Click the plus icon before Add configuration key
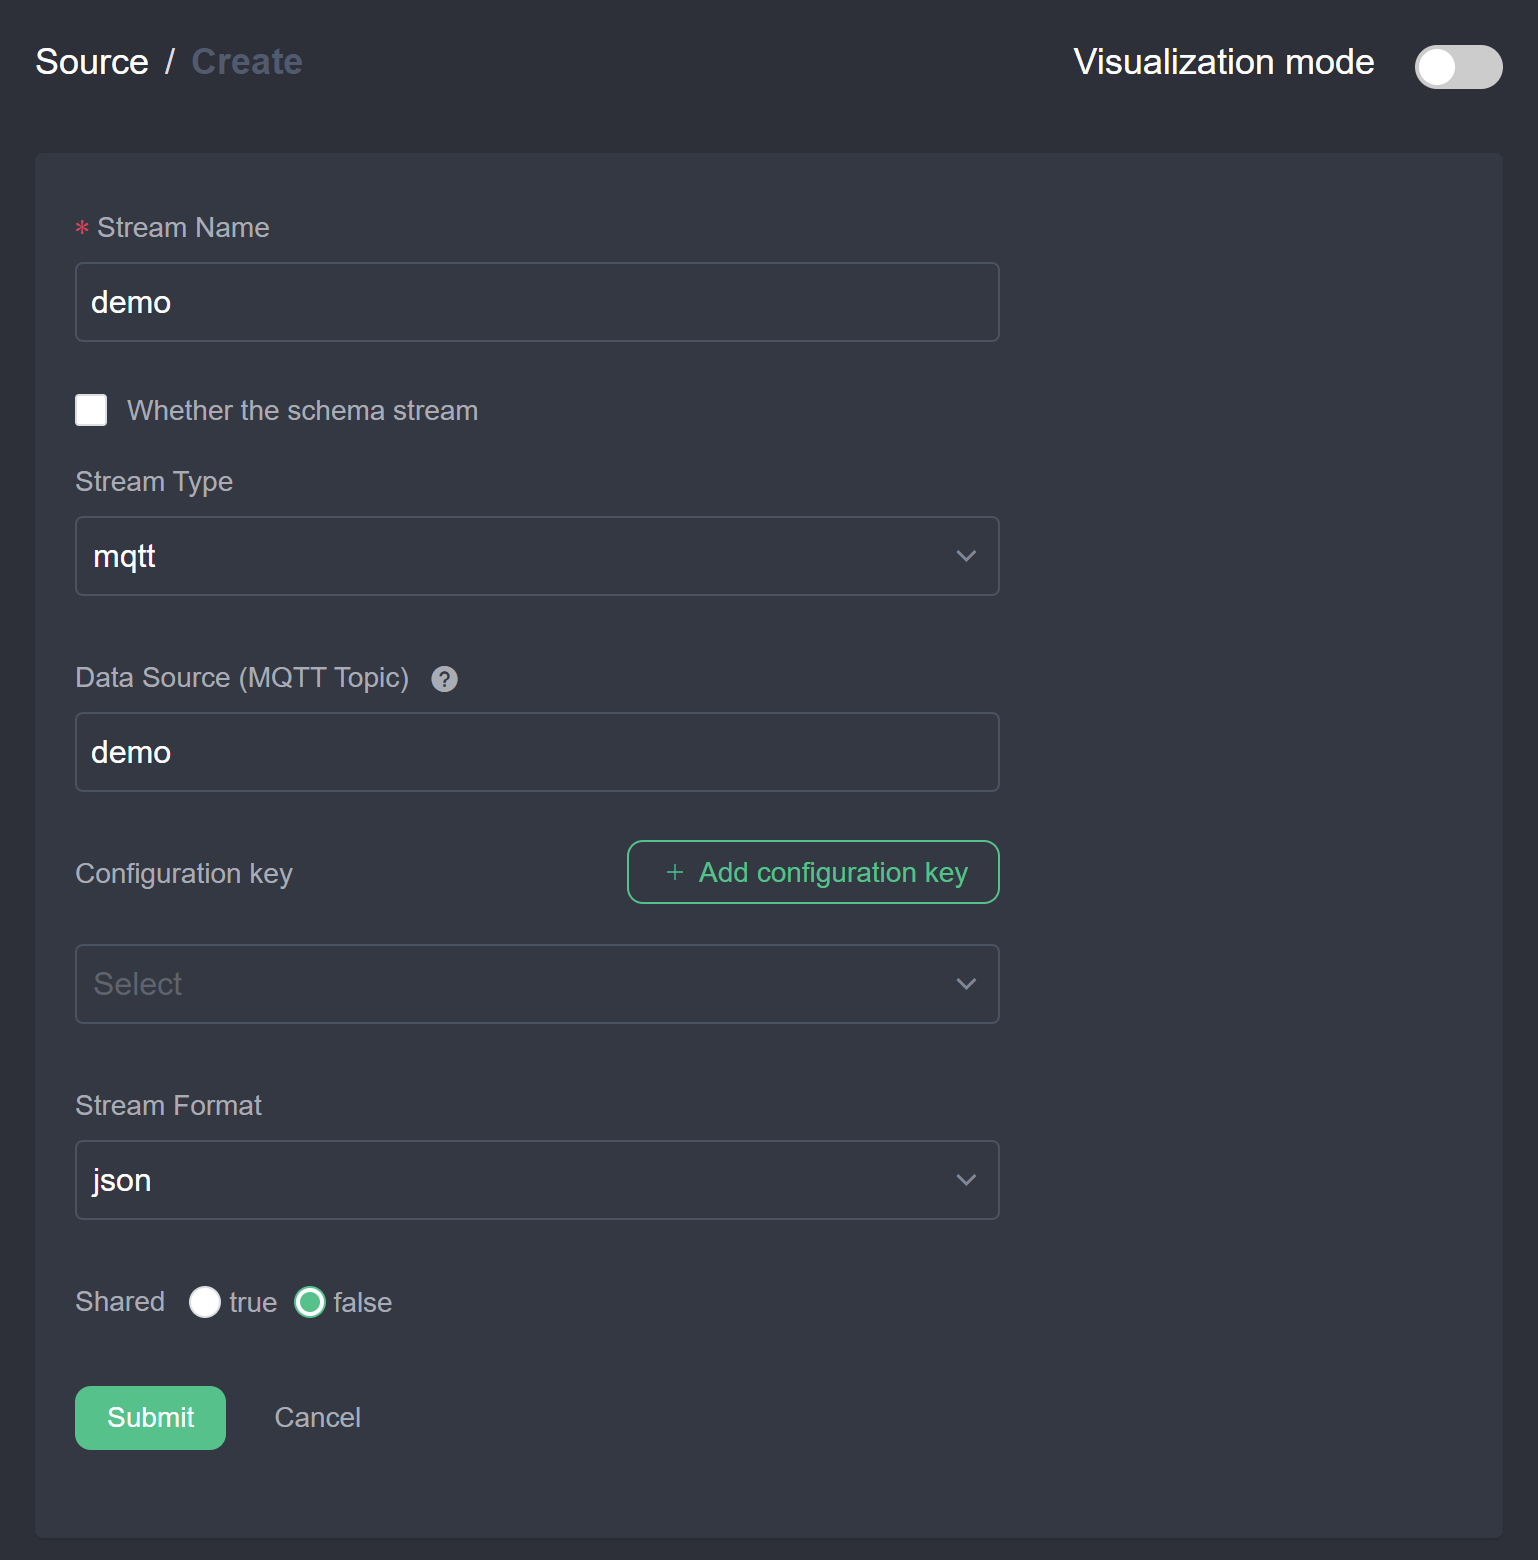The image size is (1538, 1560). 675,873
